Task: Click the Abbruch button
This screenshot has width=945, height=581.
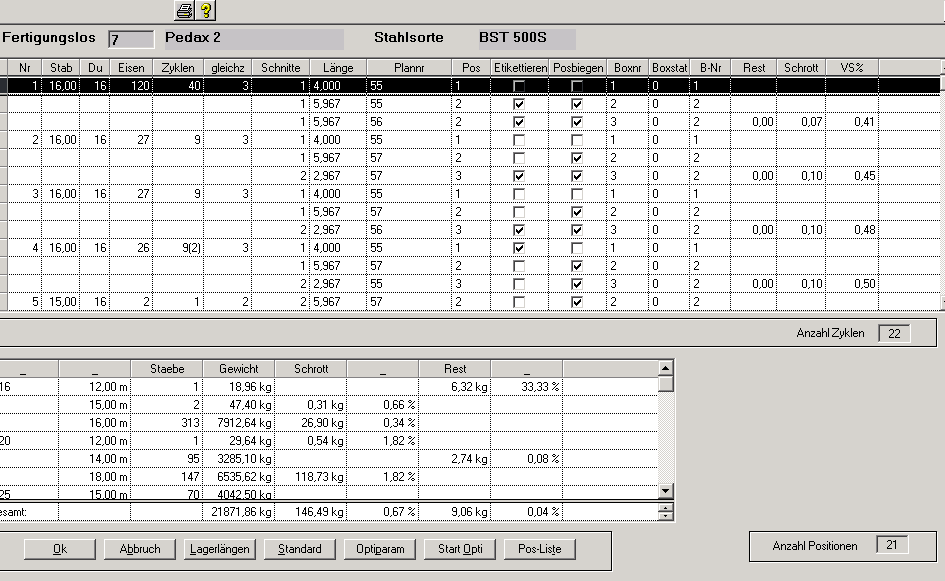Action: [139, 549]
